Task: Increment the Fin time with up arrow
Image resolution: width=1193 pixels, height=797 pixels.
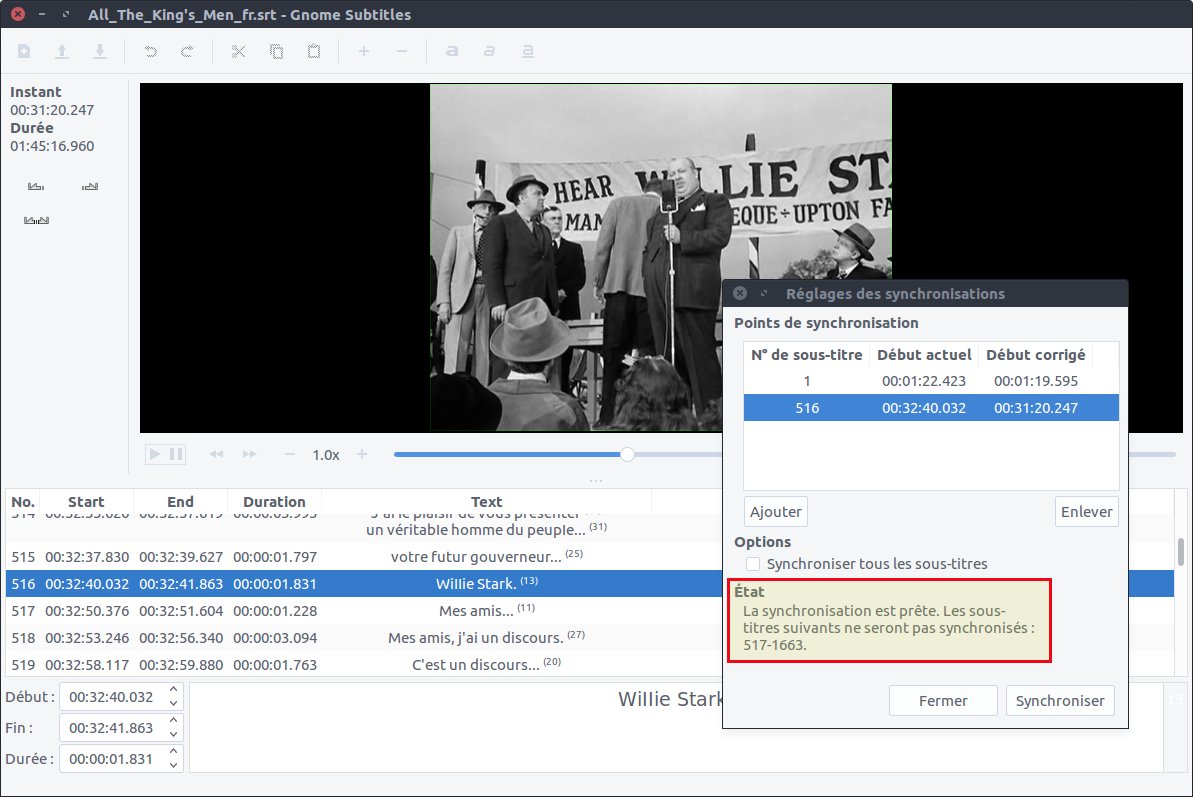Action: (173, 721)
